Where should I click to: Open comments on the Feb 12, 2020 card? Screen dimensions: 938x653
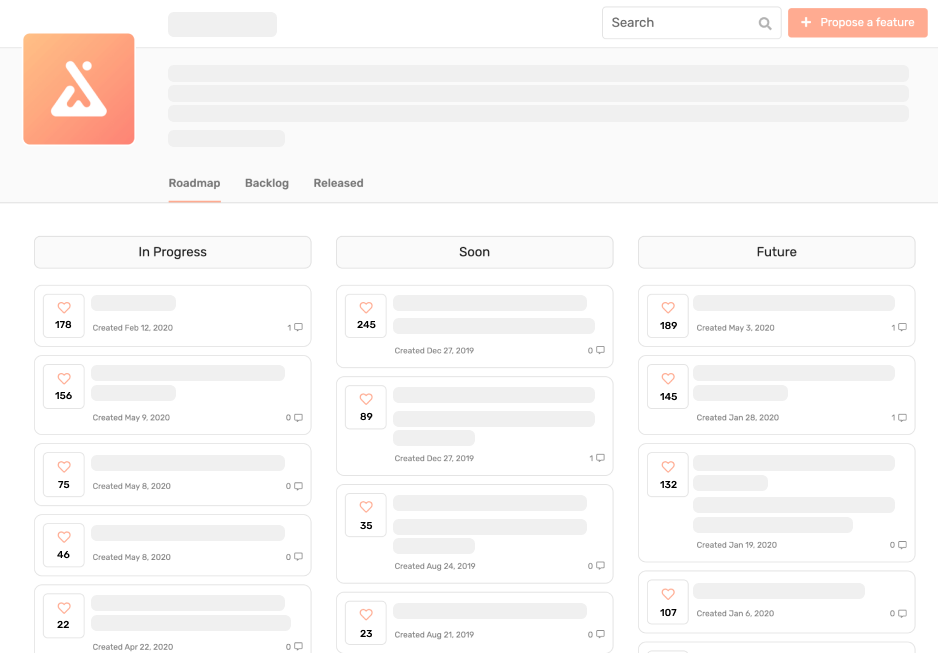coord(295,327)
